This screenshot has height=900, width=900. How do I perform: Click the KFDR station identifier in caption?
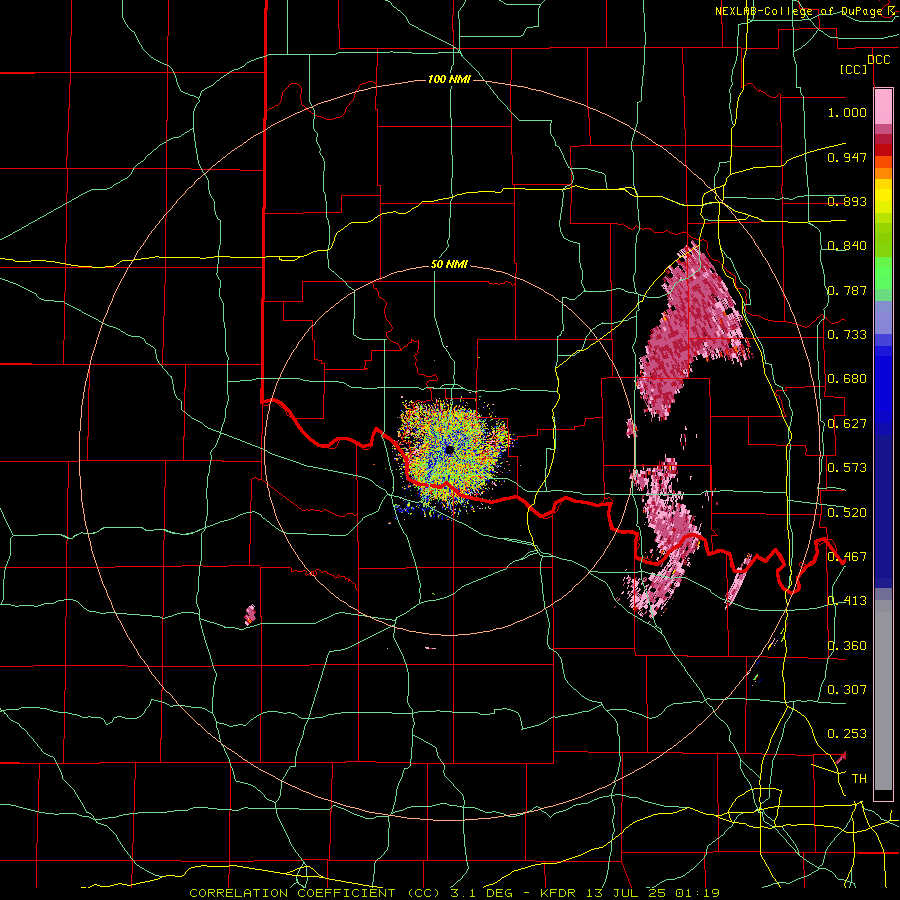(558, 893)
